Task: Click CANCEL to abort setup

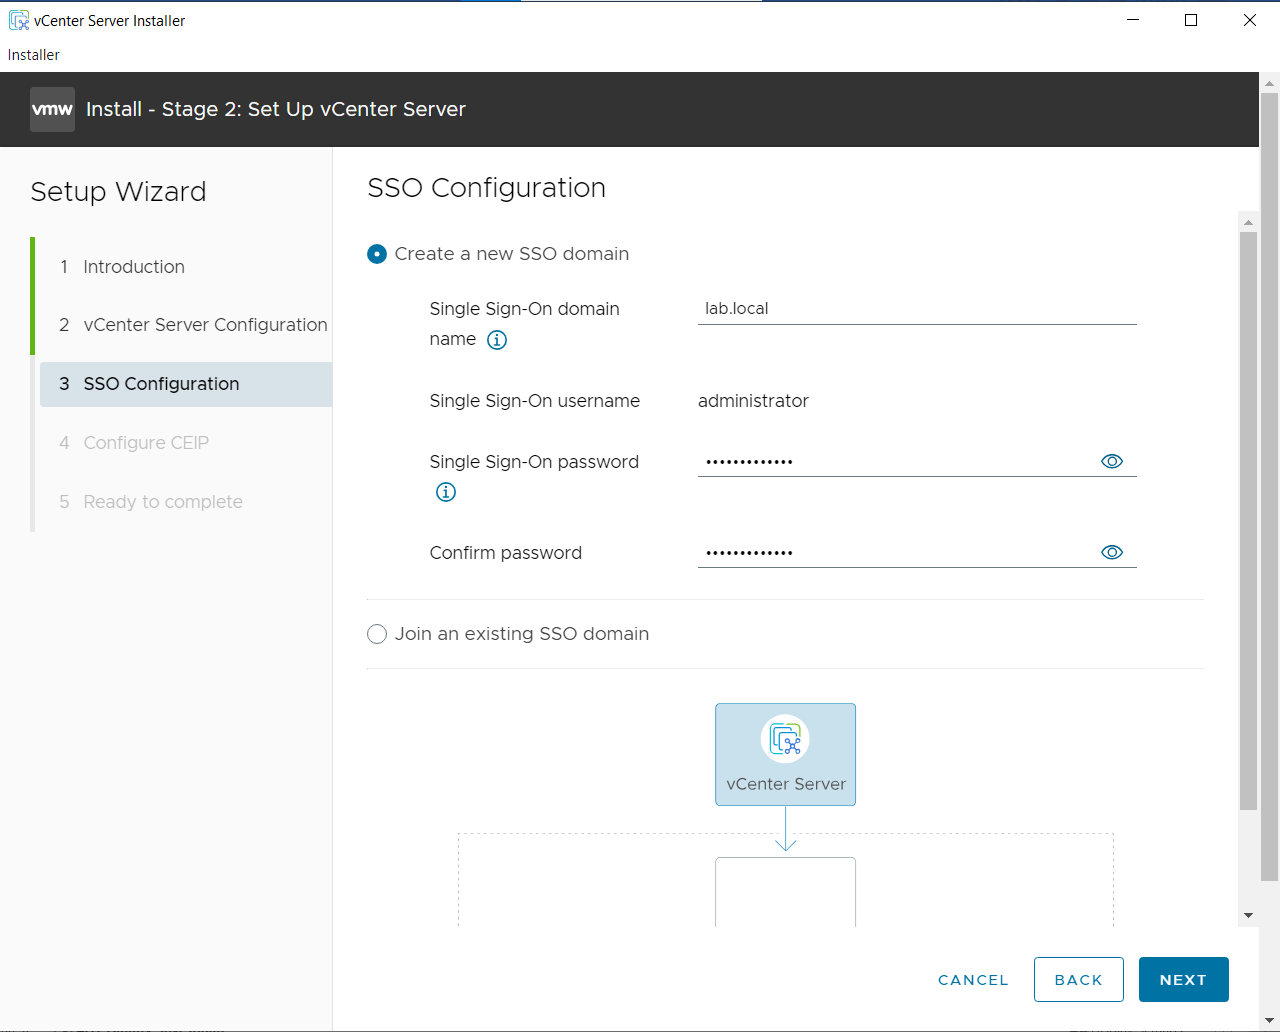Action: (x=972, y=979)
